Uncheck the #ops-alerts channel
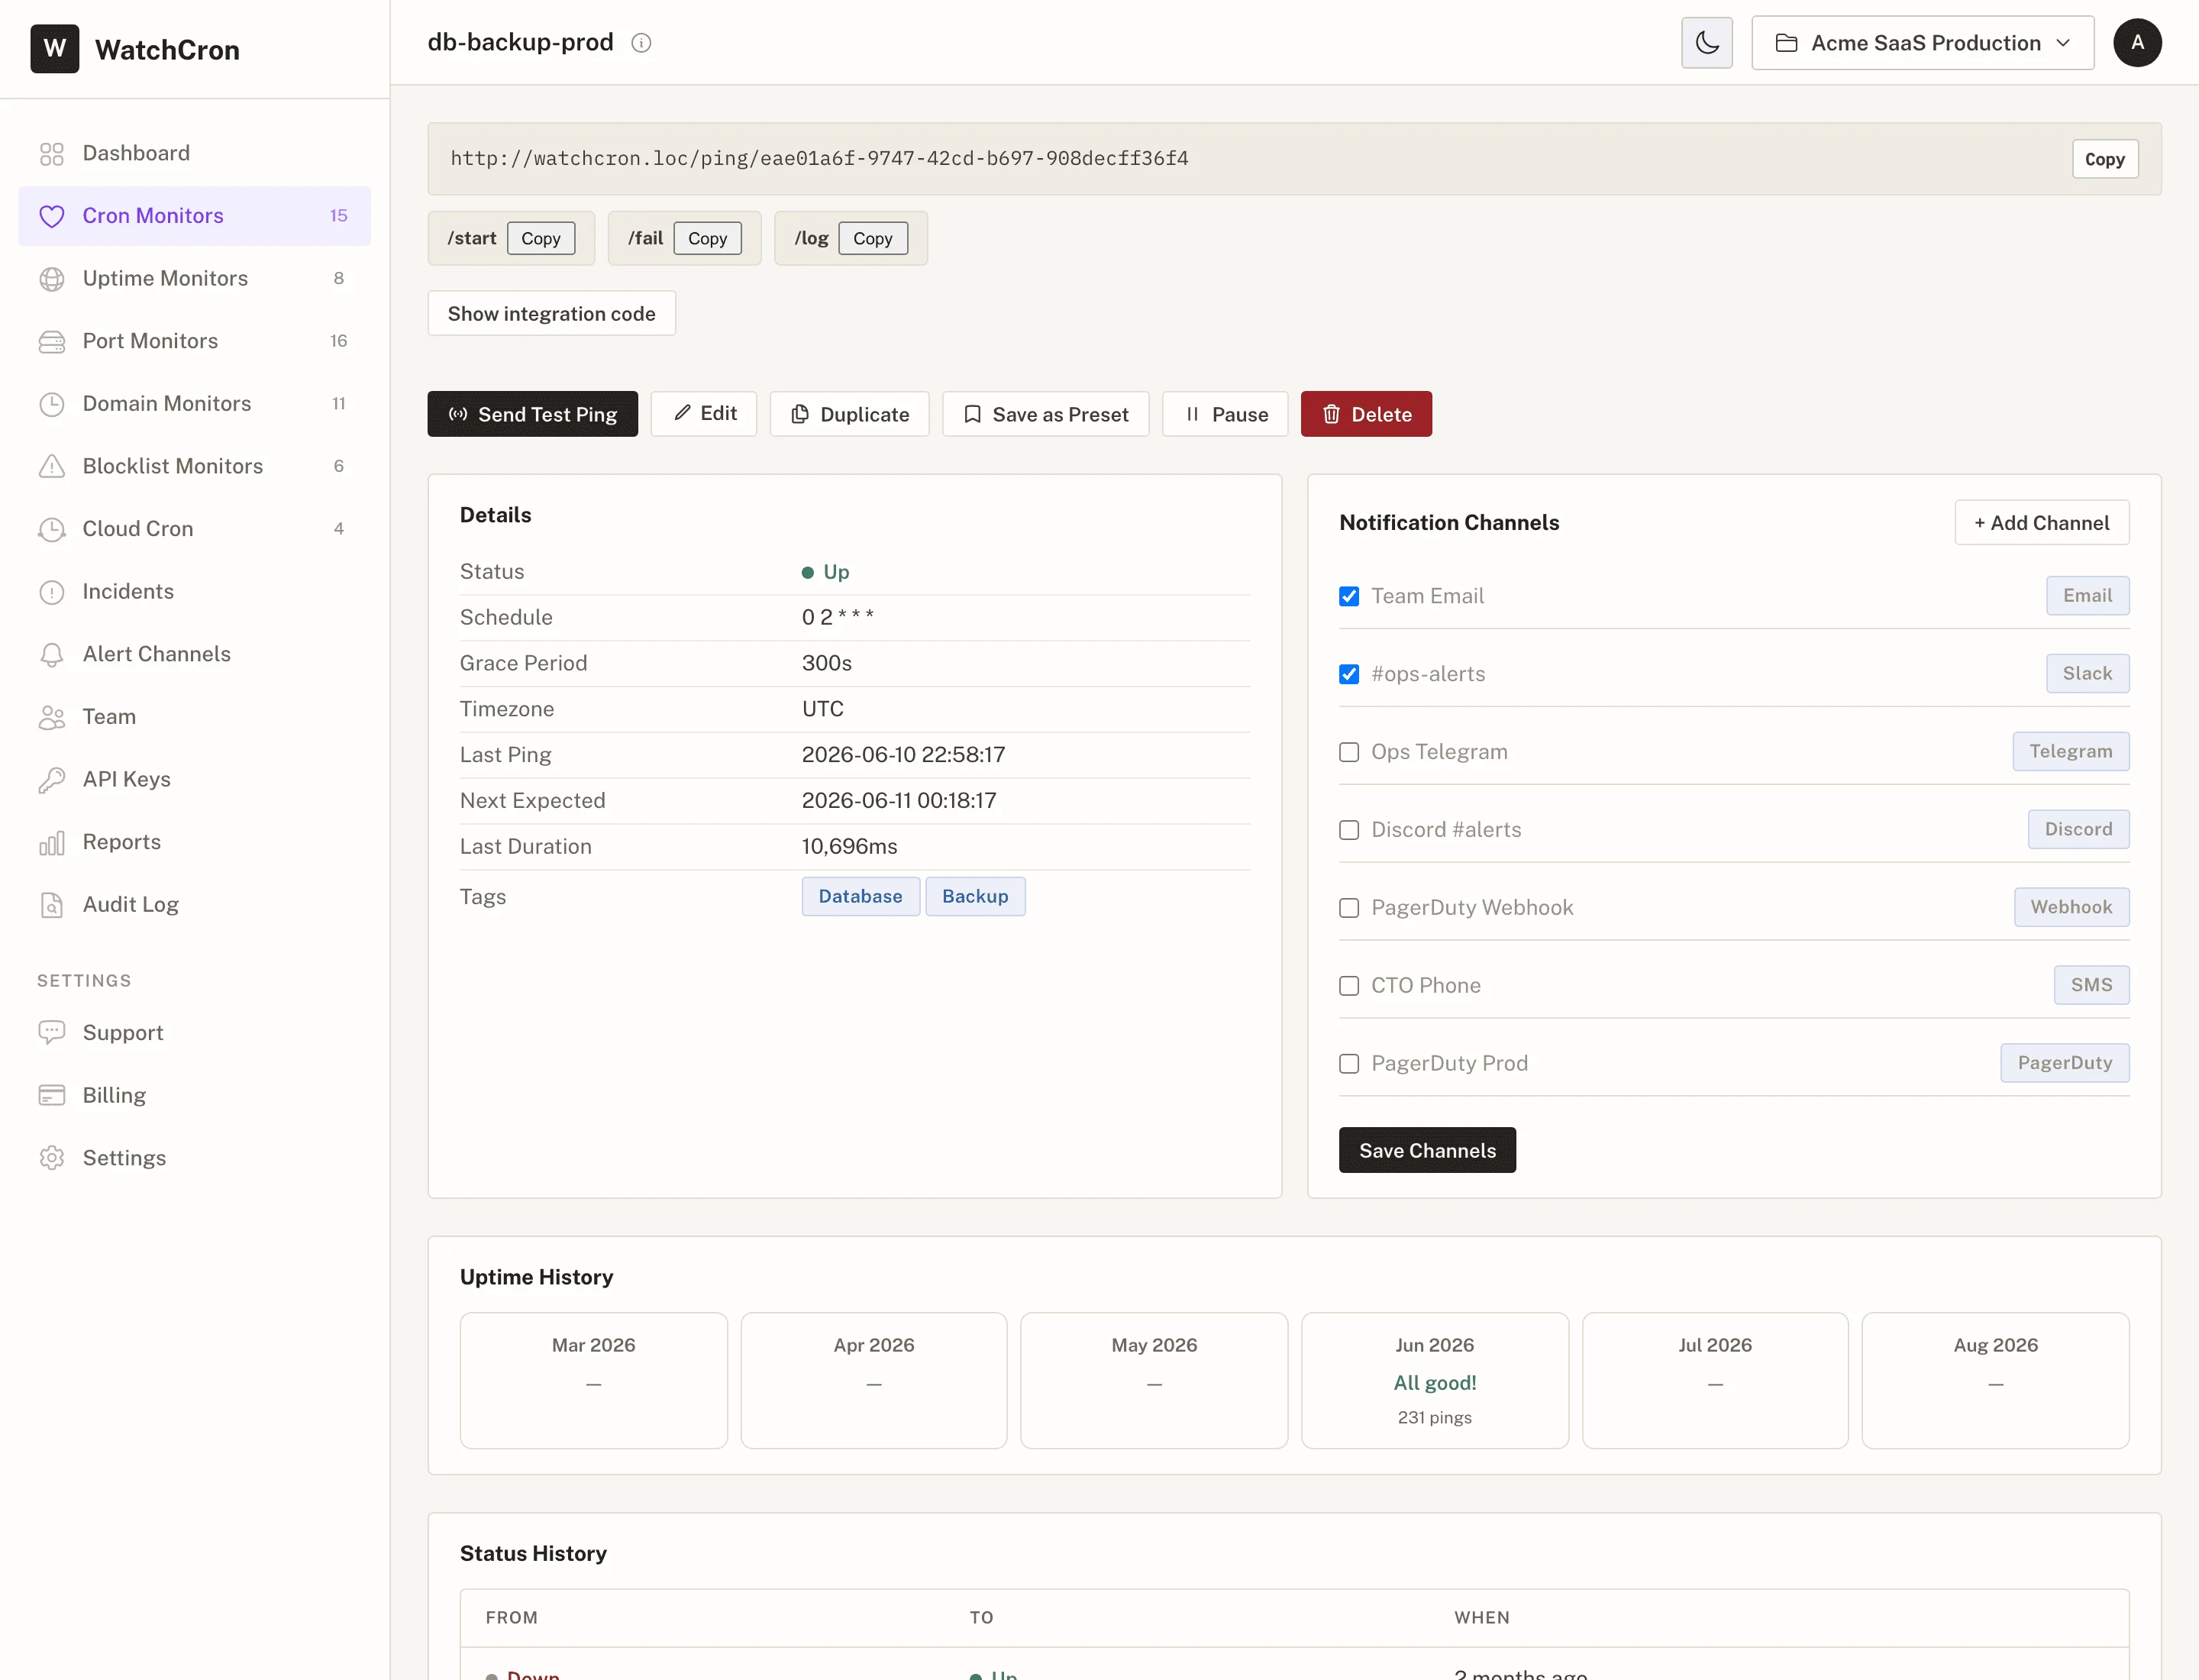 (1349, 674)
